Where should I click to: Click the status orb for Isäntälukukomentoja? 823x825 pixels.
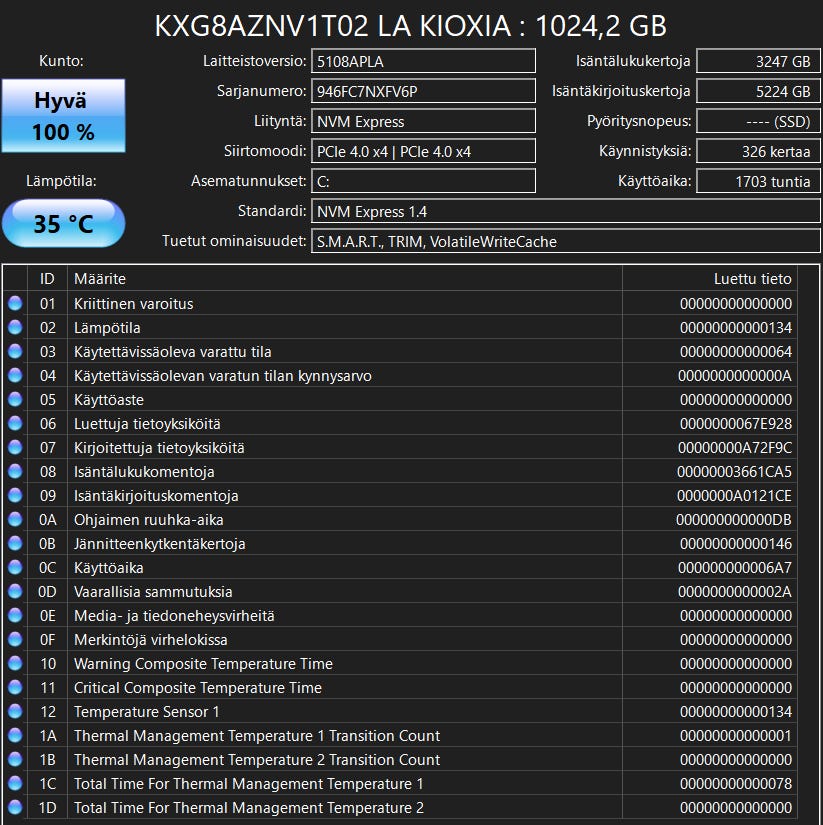[15, 471]
